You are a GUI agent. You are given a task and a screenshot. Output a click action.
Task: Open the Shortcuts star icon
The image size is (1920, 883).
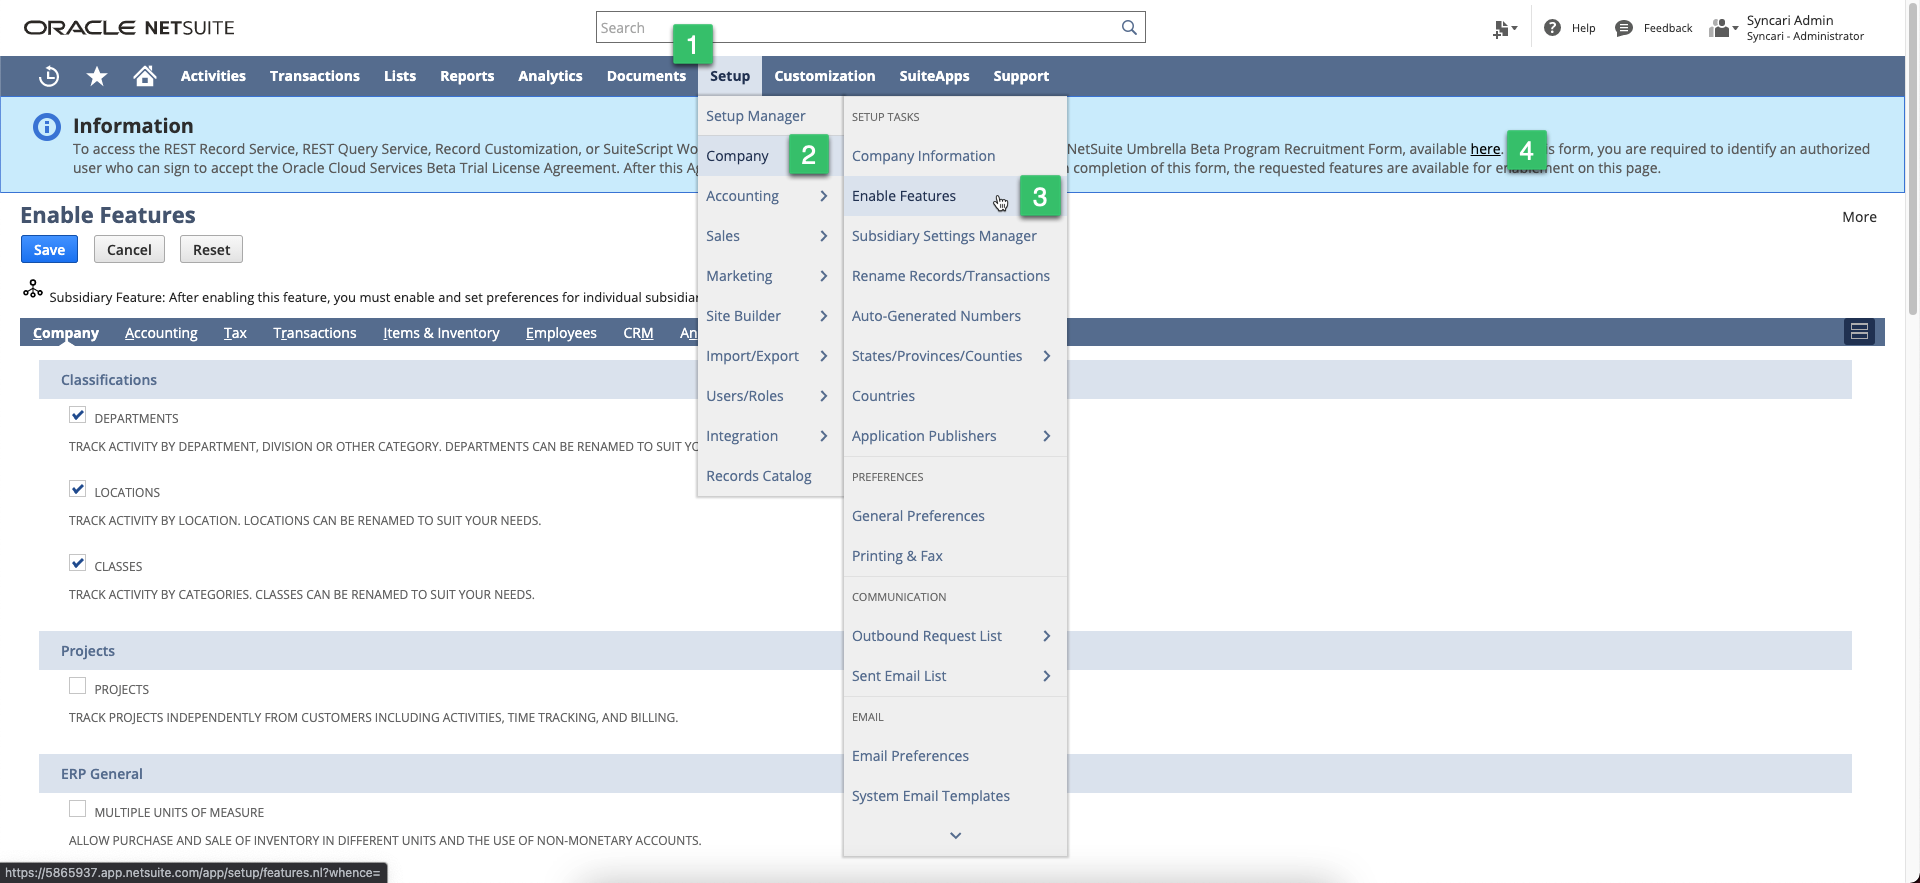pyautogui.click(x=97, y=76)
